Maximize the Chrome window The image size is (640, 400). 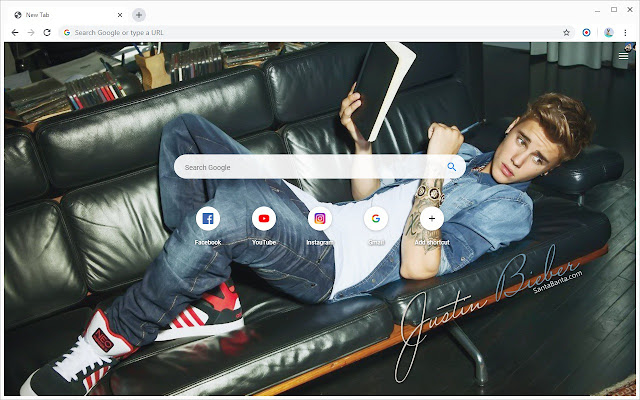click(x=614, y=9)
